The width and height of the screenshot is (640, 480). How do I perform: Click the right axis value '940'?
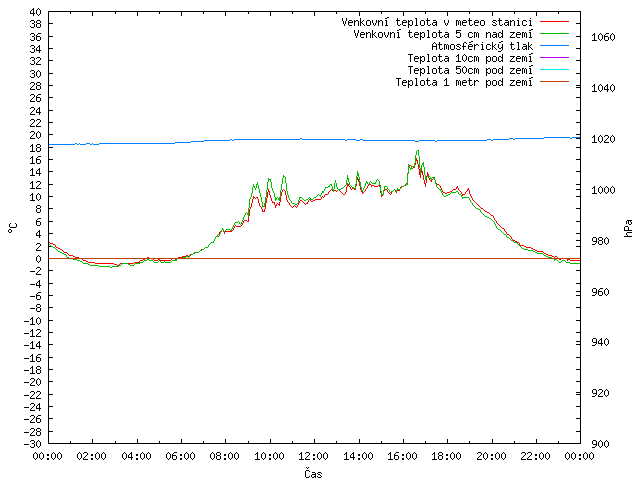600,342
